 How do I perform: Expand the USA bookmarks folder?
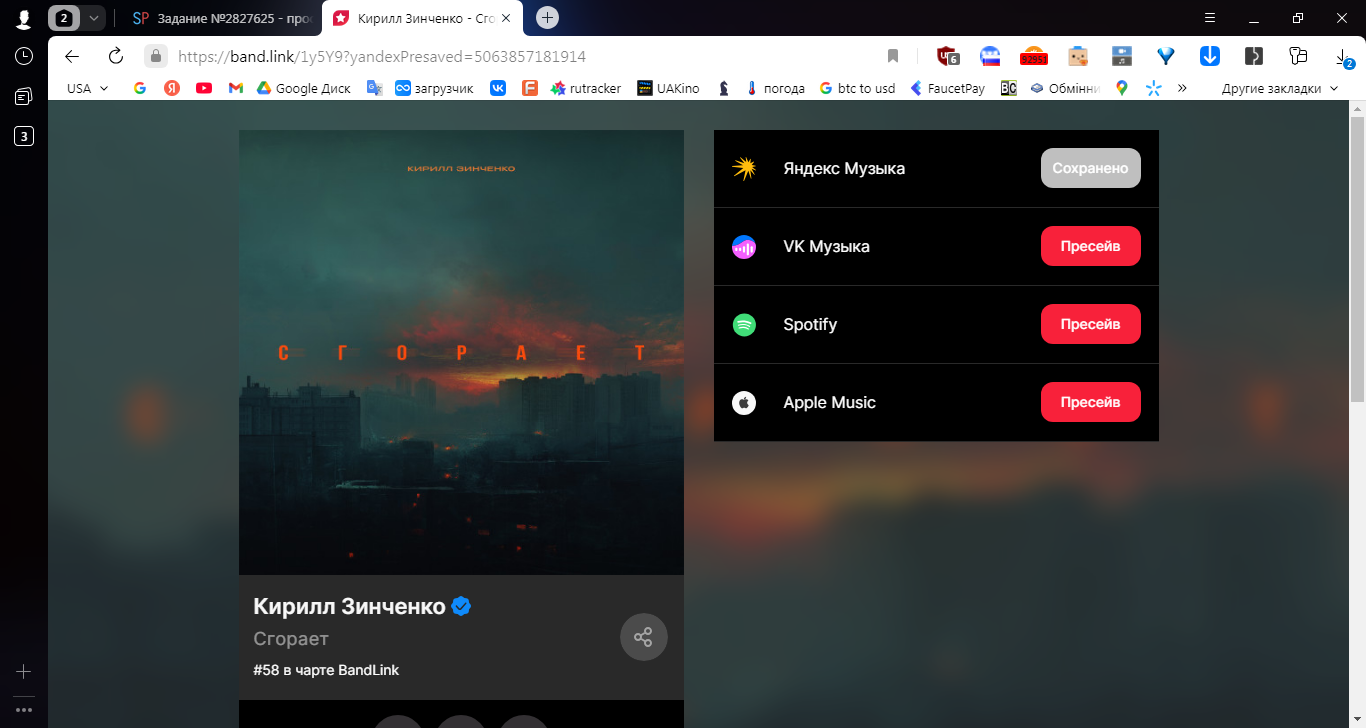tap(88, 88)
